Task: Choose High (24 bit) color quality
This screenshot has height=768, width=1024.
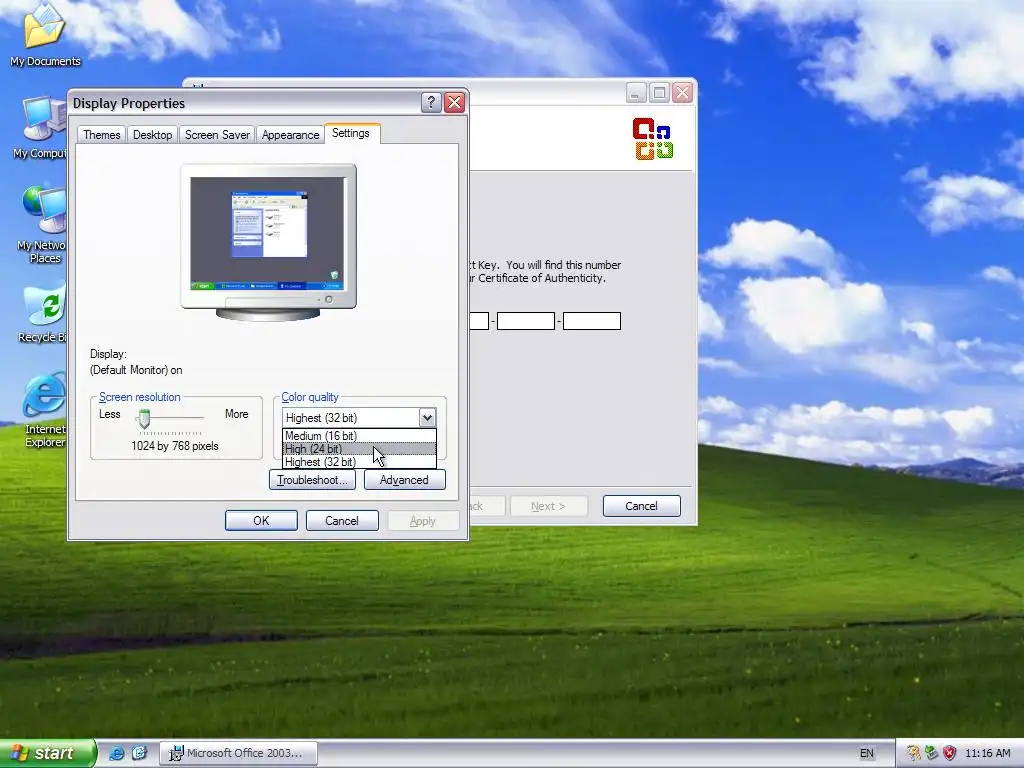Action: click(359, 449)
